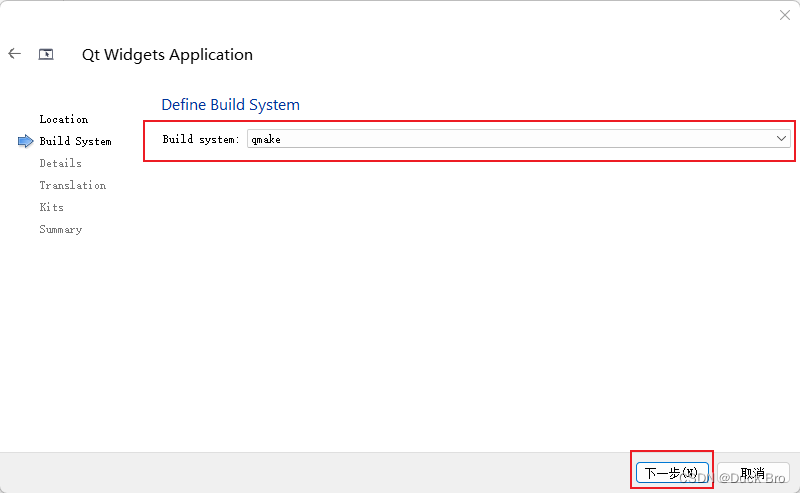The width and height of the screenshot is (800, 493).
Task: Click the back arrow icon
Action: coord(14,54)
